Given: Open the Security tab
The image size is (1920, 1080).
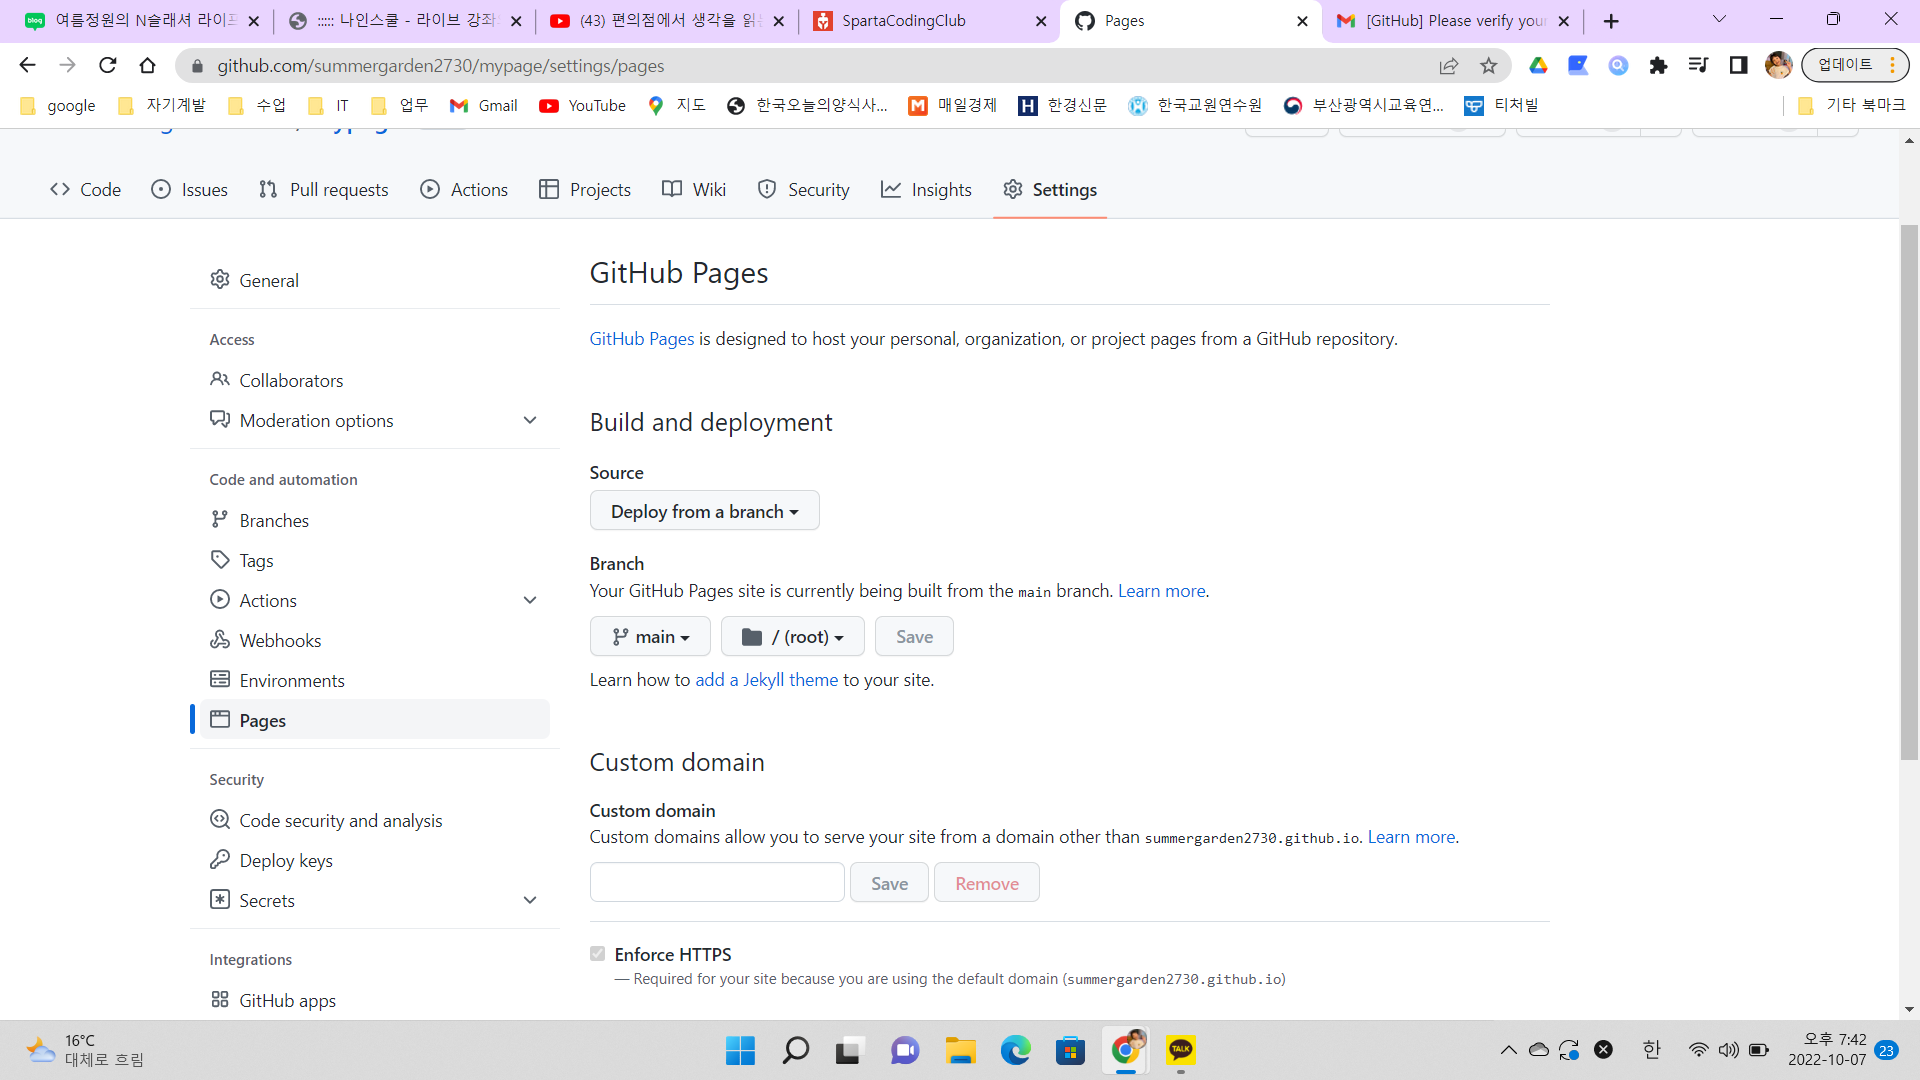Looking at the screenshot, I should point(804,190).
